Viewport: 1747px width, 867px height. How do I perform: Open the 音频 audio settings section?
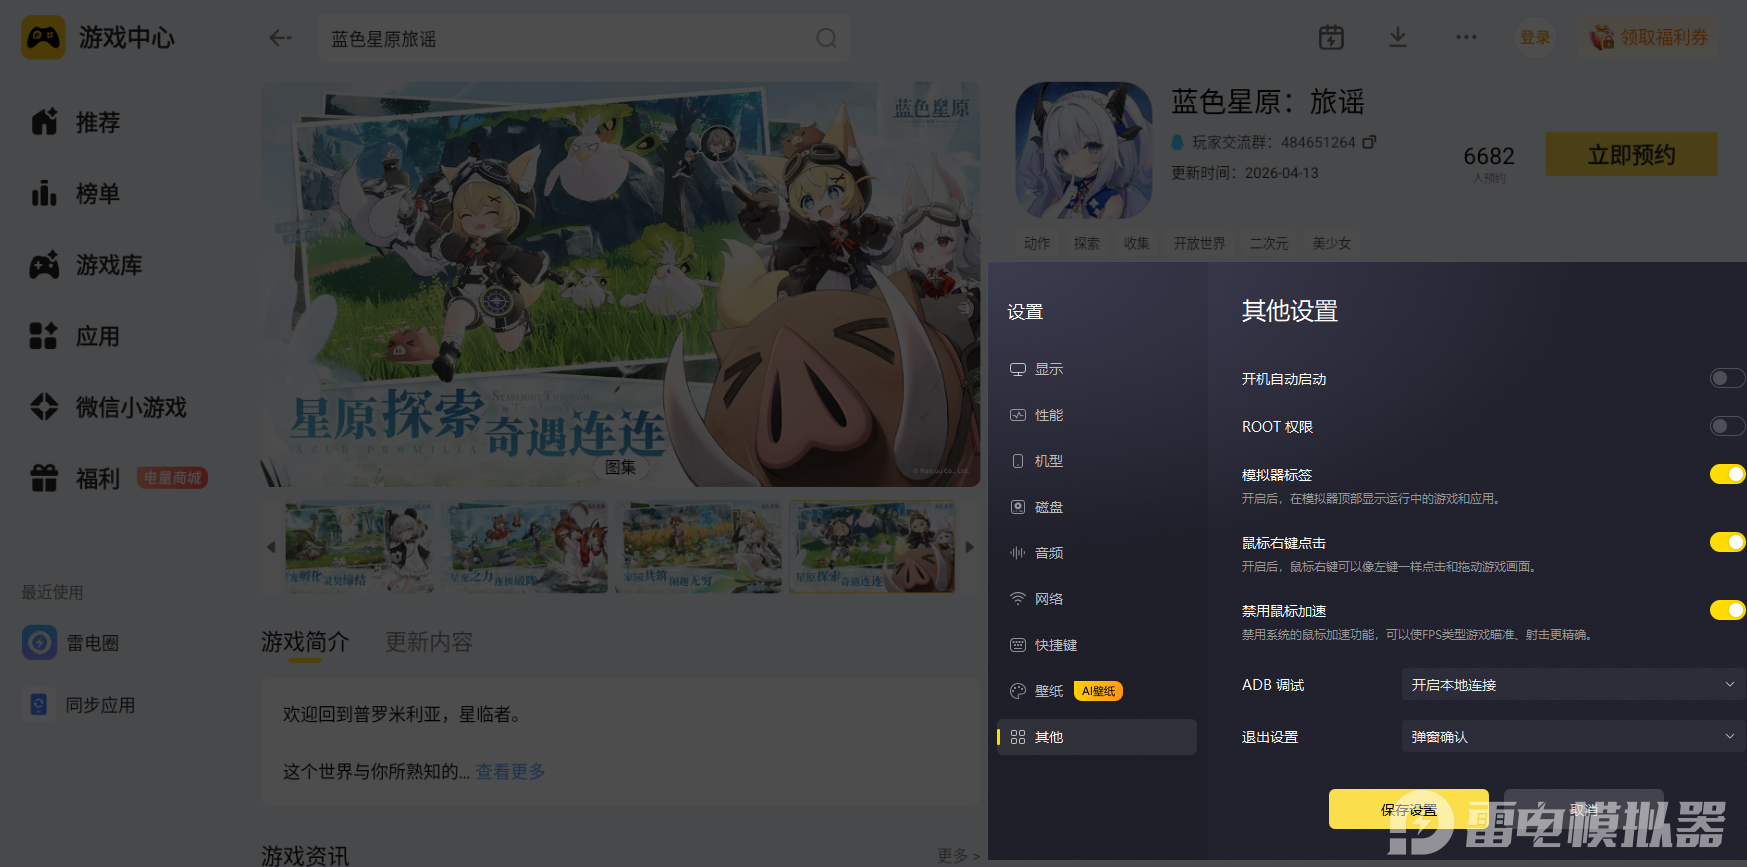click(x=1096, y=553)
